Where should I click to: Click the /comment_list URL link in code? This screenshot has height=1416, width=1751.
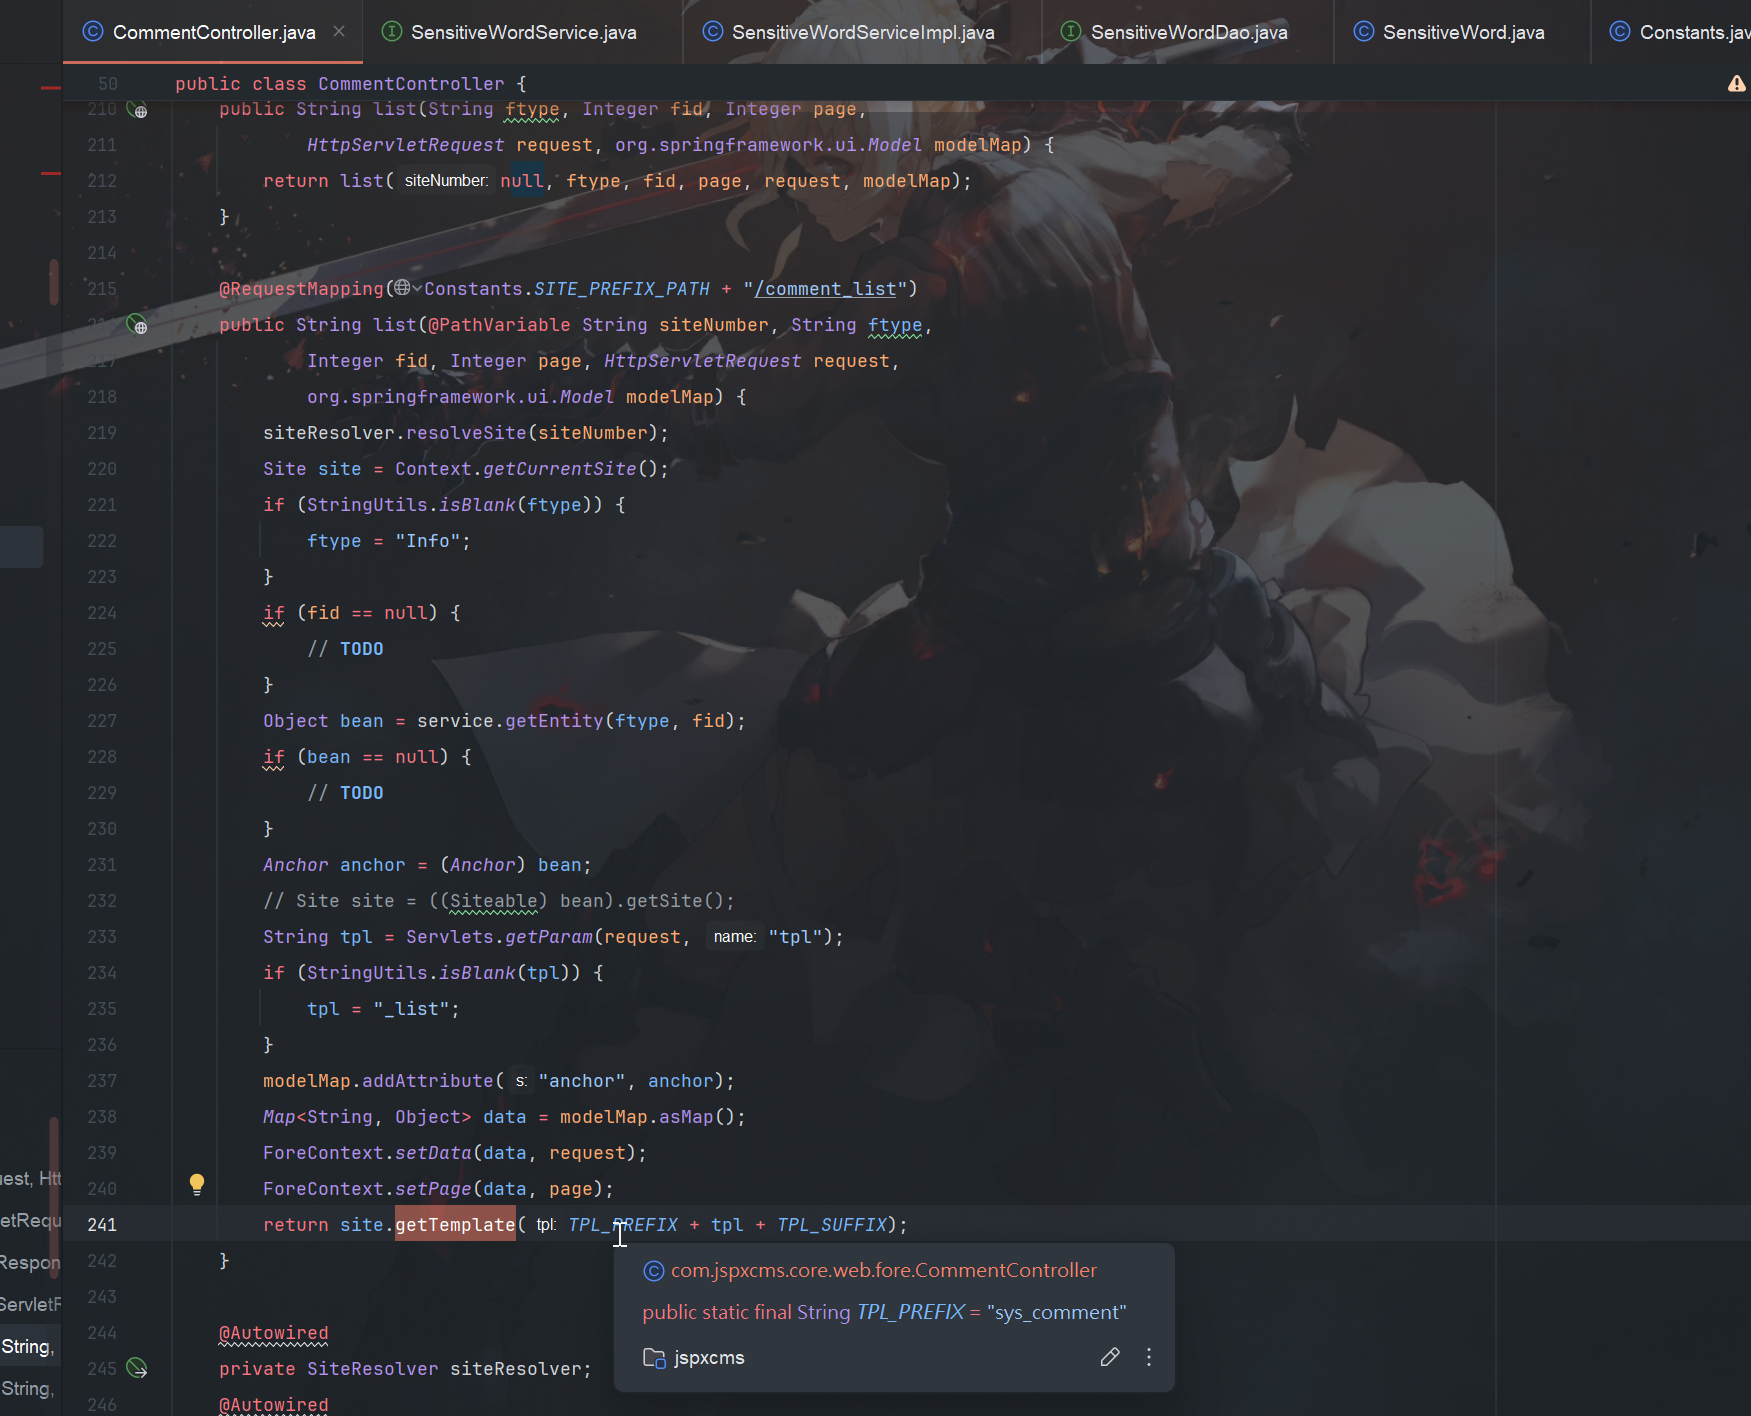[825, 289]
